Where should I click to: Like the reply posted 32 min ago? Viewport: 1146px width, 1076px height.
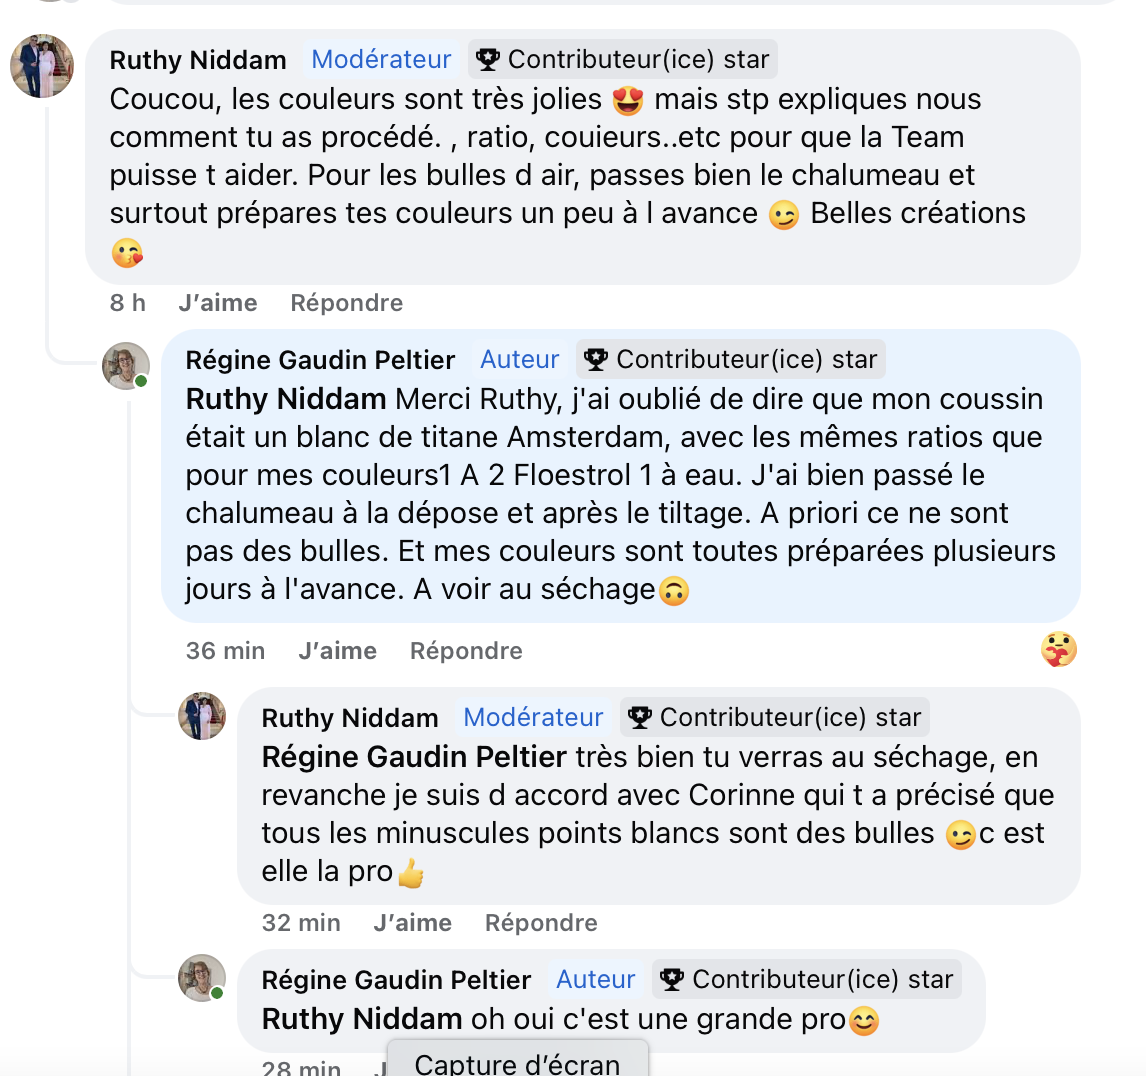click(x=412, y=923)
